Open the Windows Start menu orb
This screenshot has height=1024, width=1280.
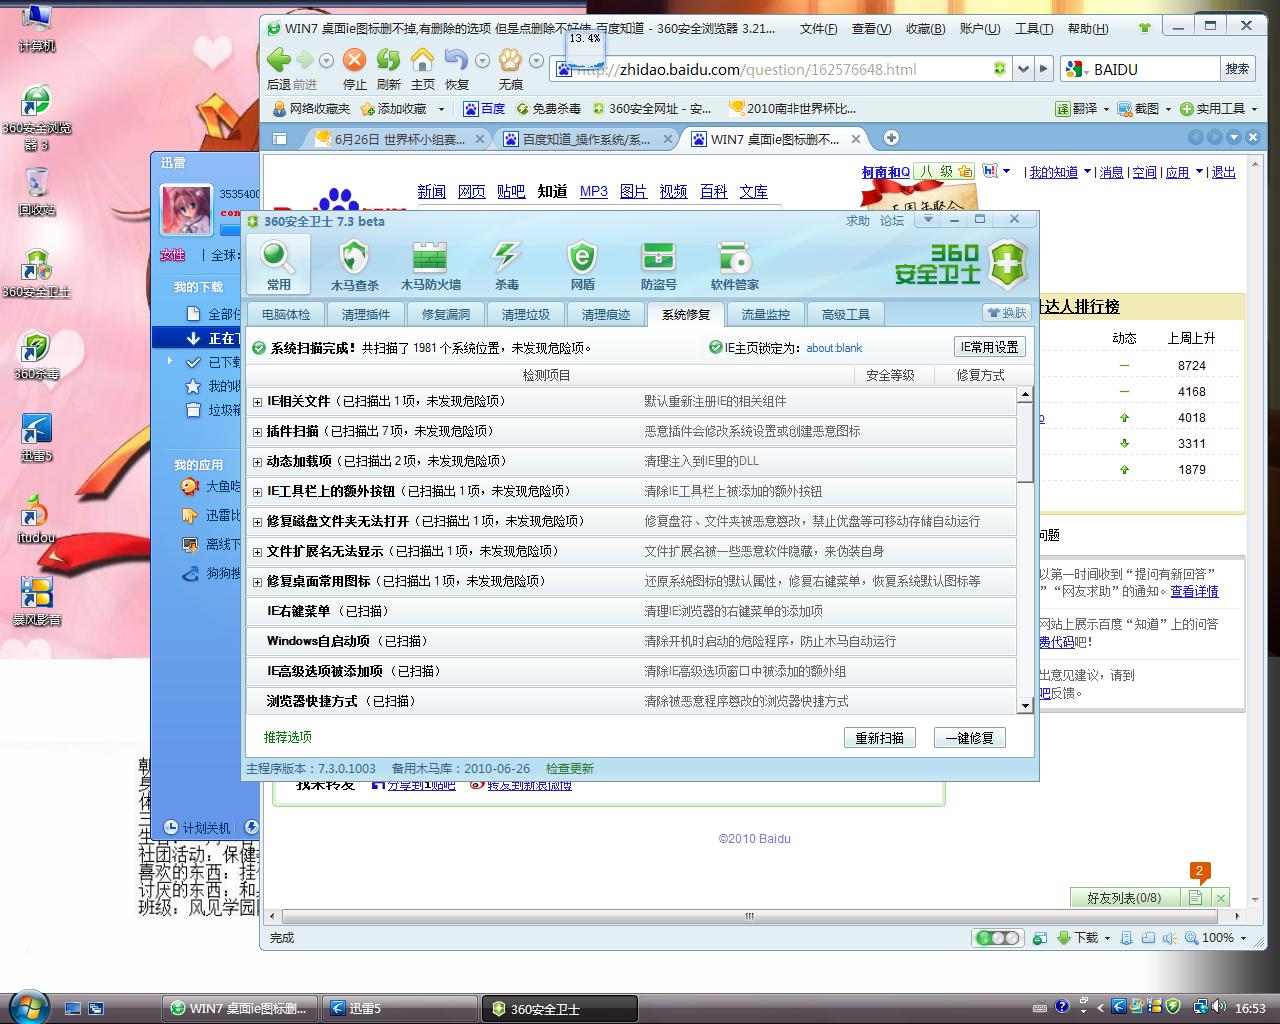(x=27, y=1007)
